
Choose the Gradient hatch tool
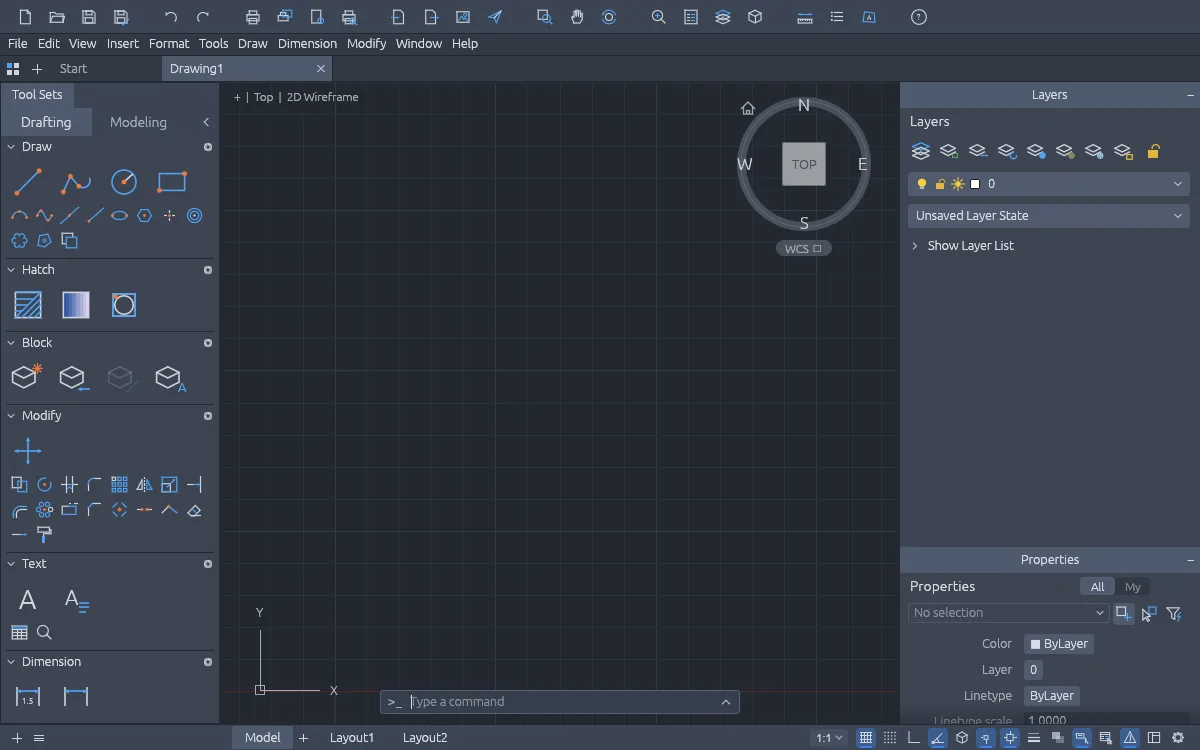point(76,305)
